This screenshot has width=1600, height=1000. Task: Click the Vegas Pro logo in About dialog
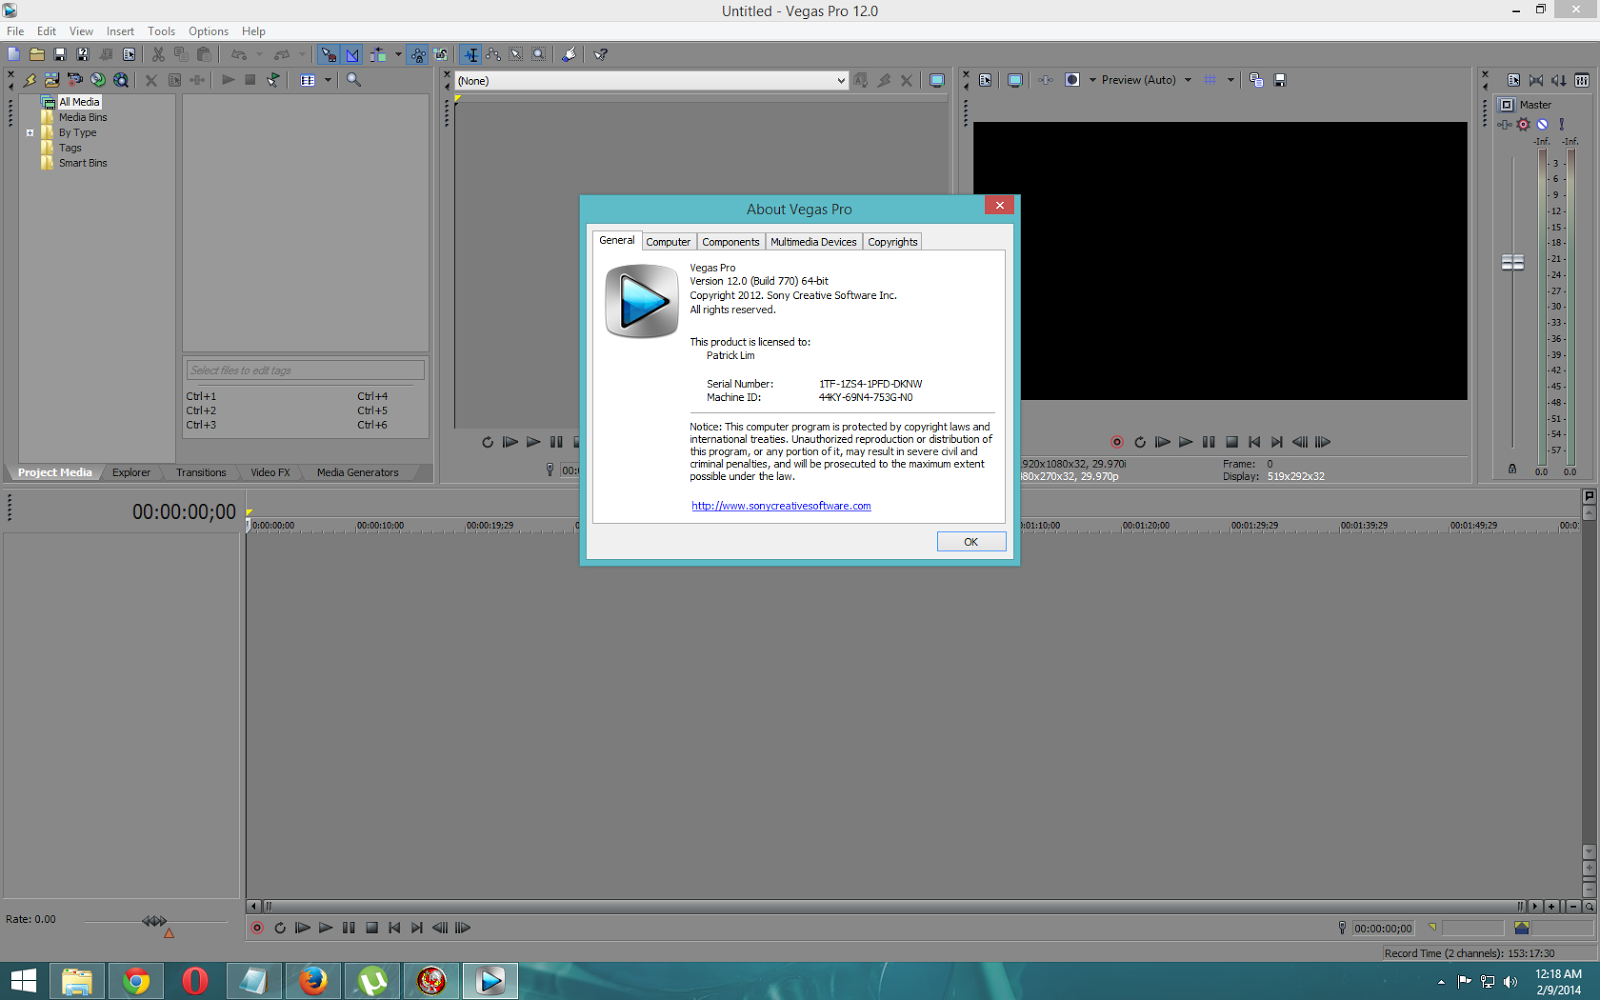click(x=642, y=301)
